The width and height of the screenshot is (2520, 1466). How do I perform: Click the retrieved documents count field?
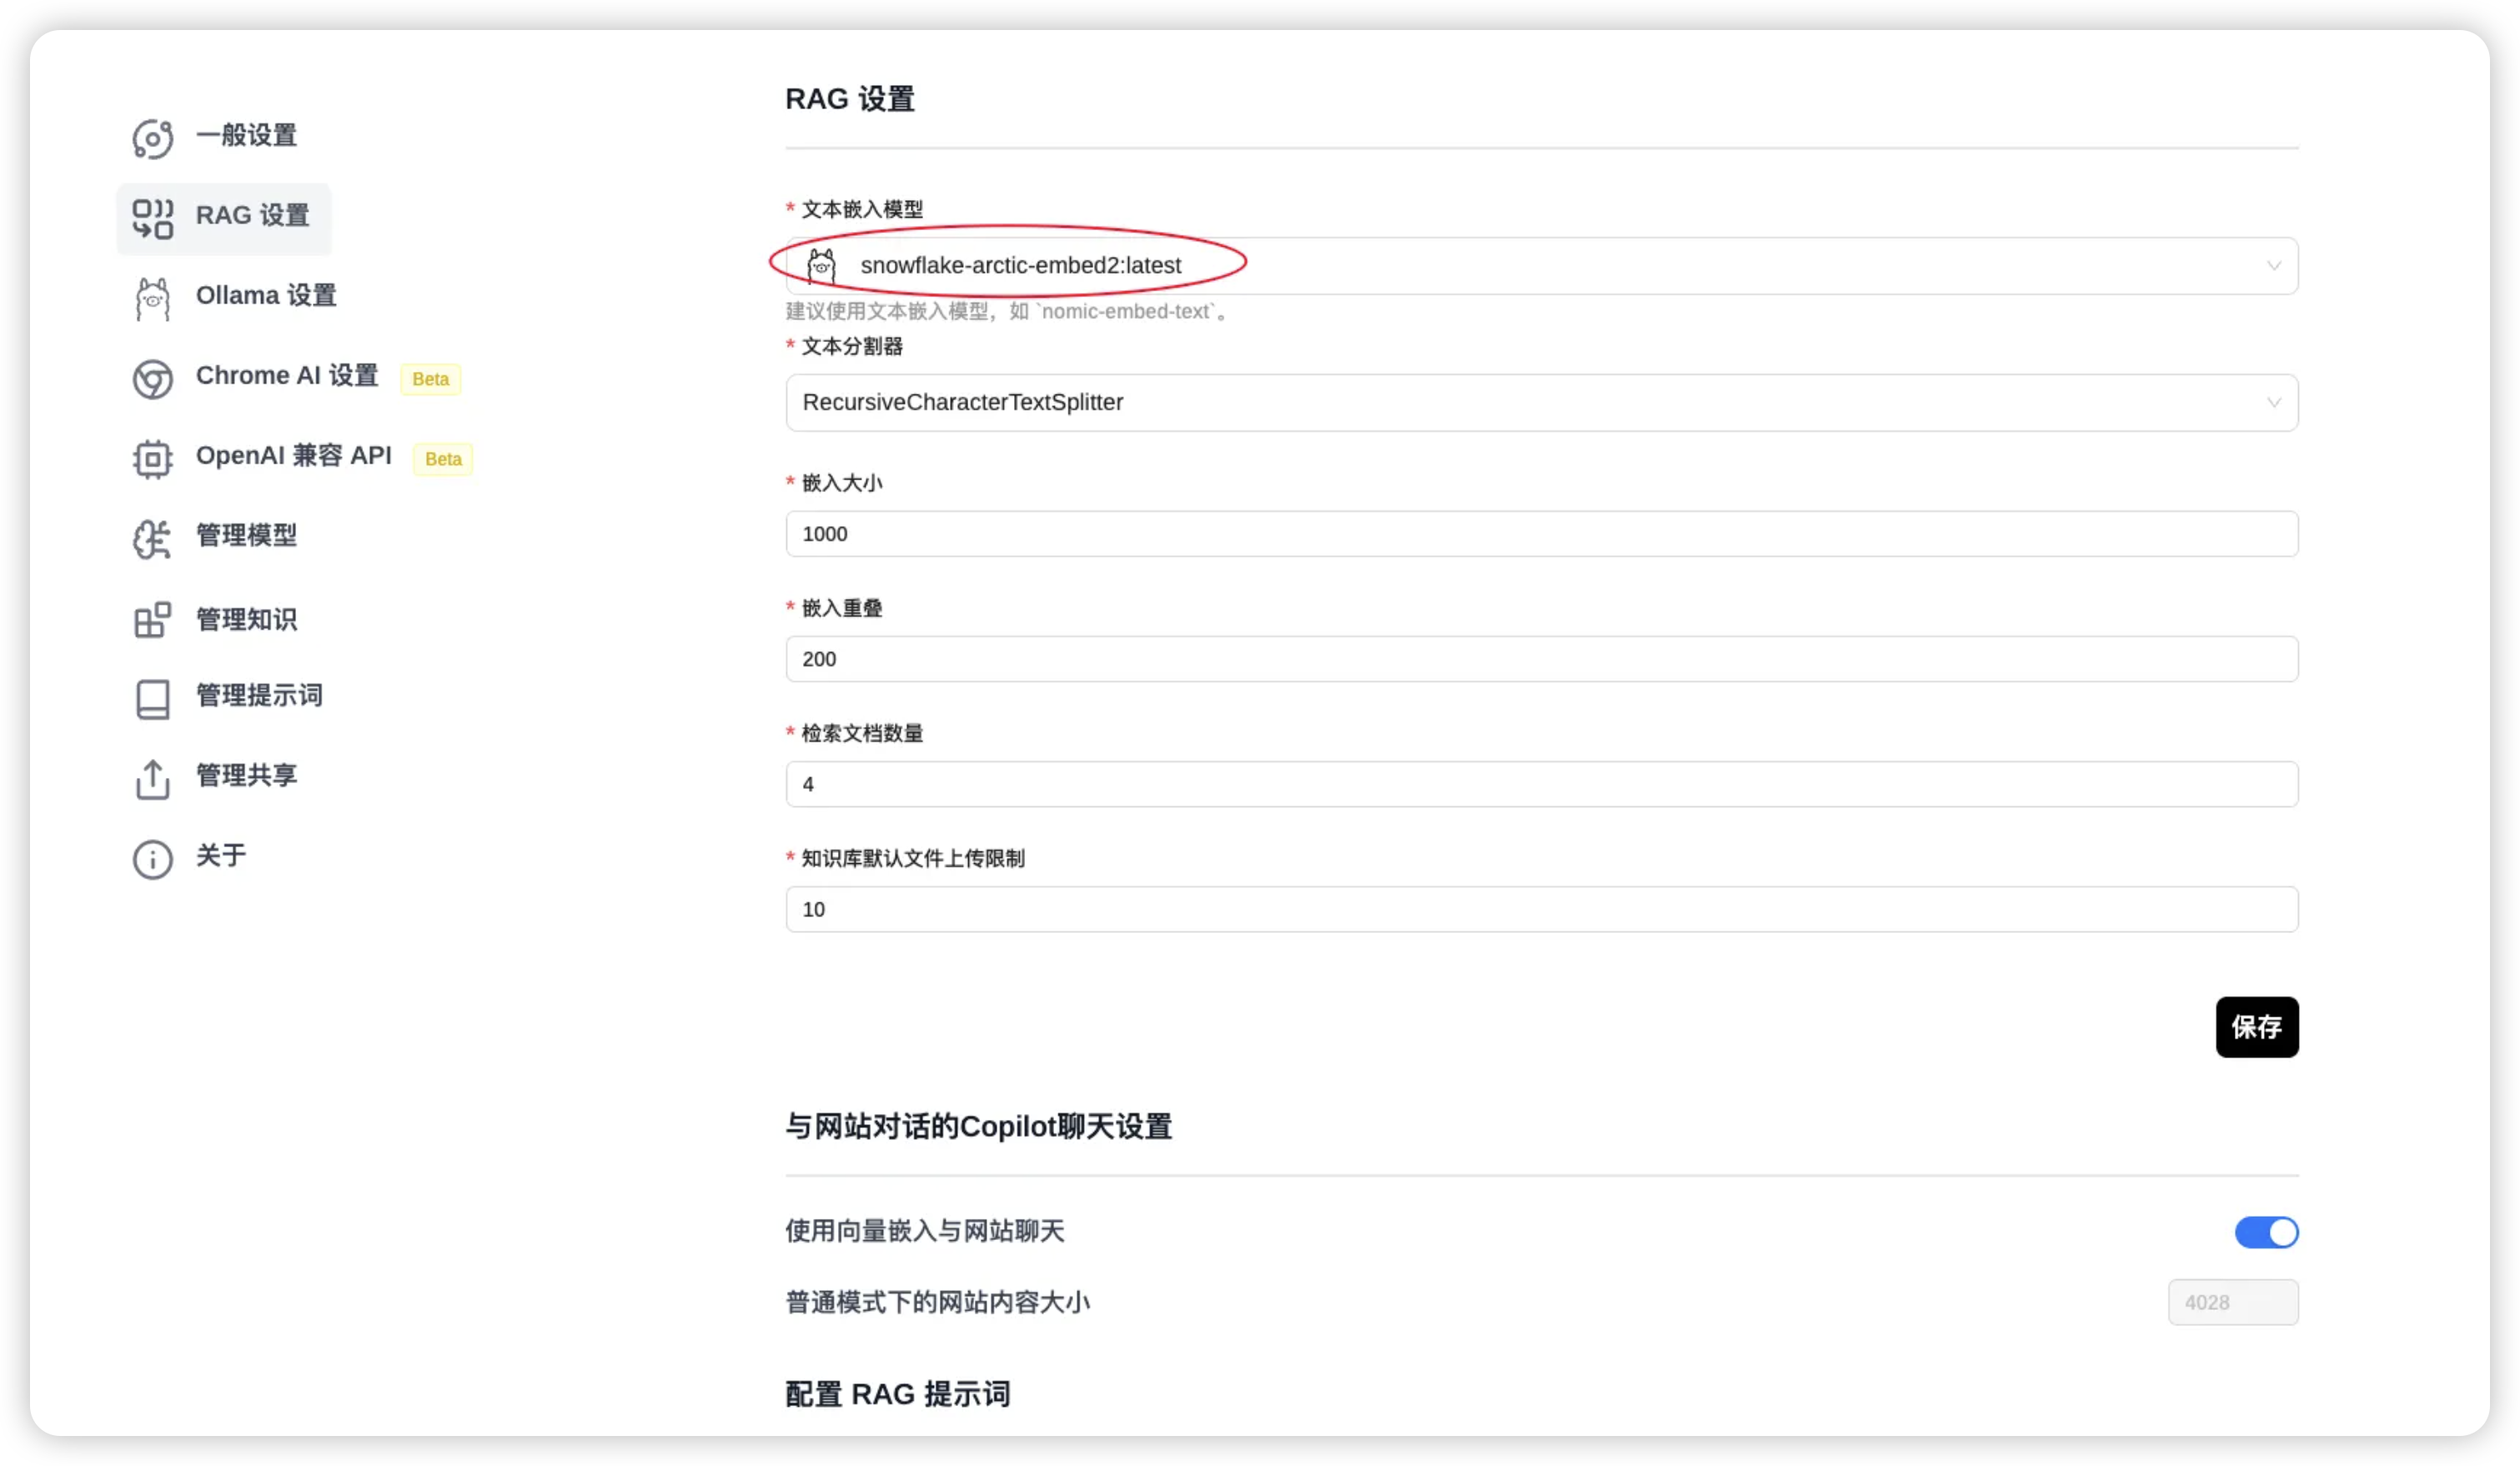pyautogui.click(x=1540, y=784)
